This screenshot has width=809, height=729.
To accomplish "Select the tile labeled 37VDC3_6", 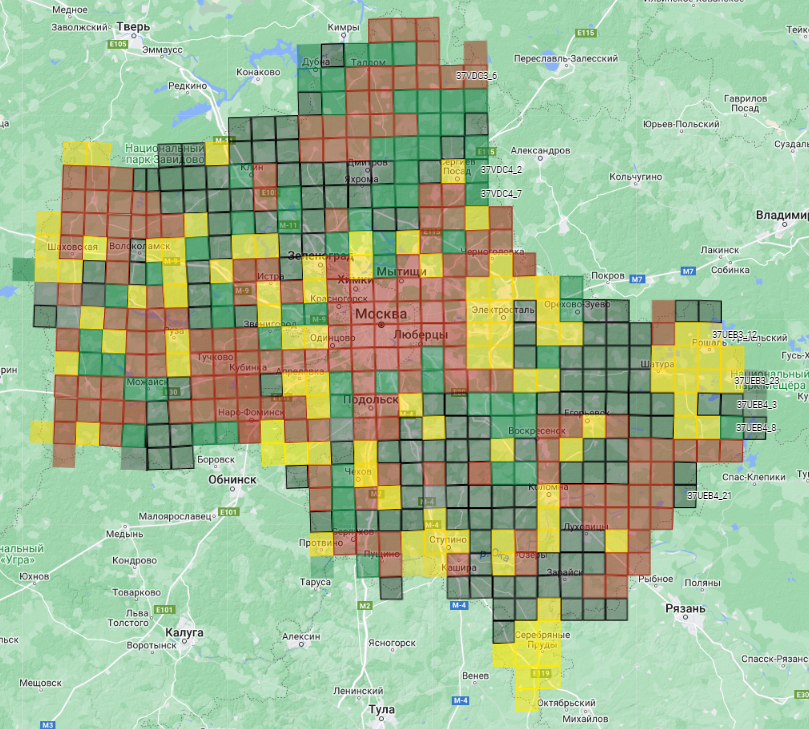I will coord(476,76).
